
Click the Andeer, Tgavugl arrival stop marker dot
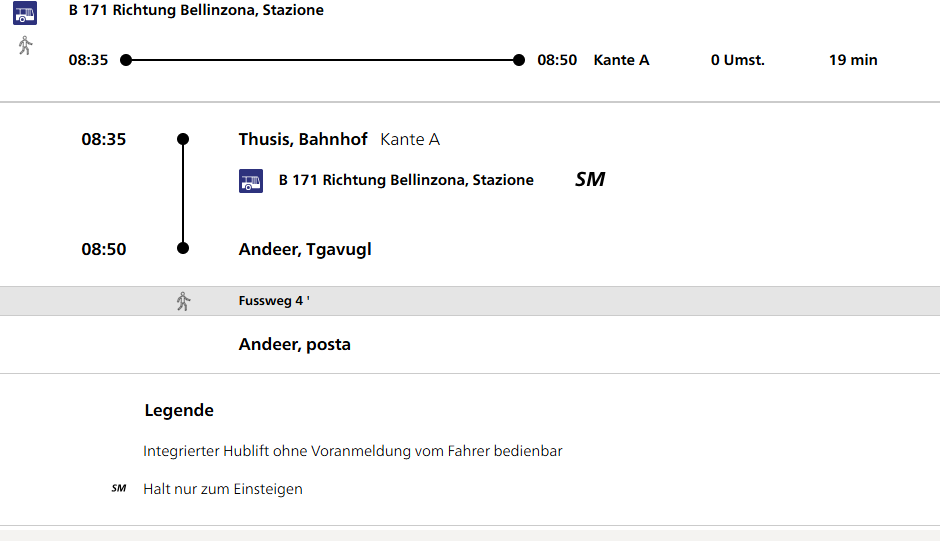pyautogui.click(x=183, y=248)
